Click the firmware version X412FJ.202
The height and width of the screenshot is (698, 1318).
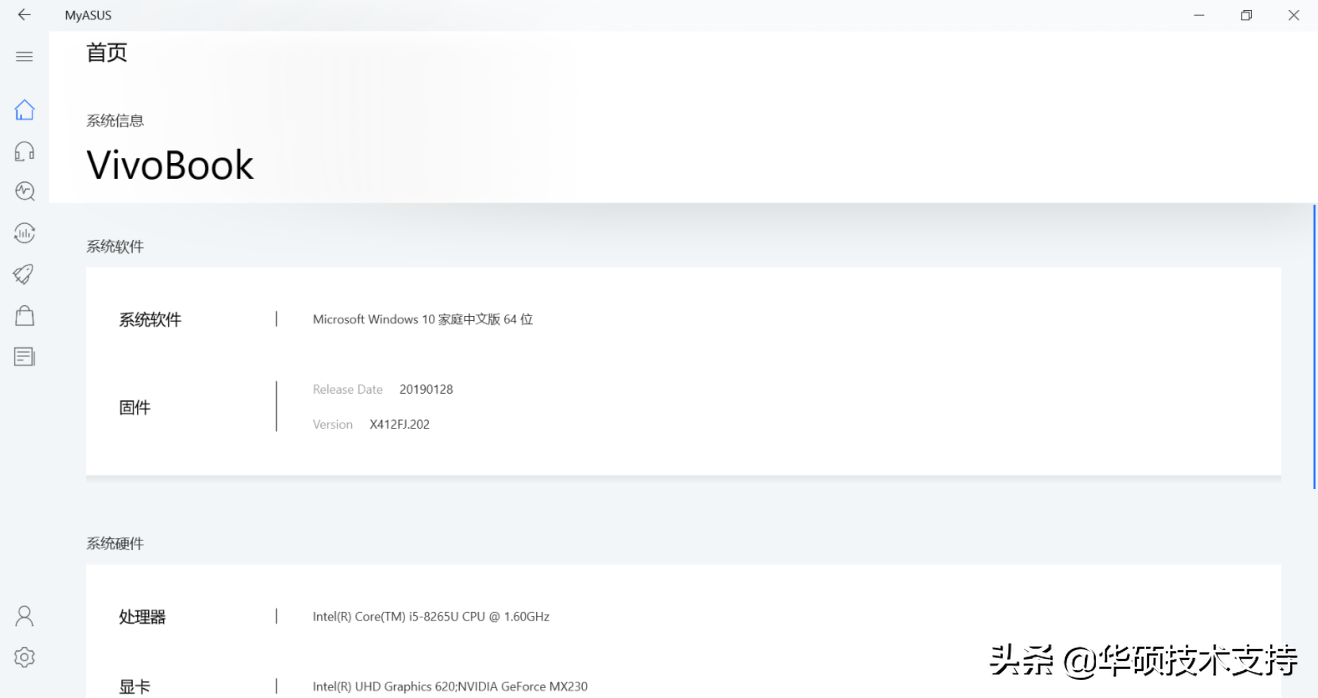[400, 425]
